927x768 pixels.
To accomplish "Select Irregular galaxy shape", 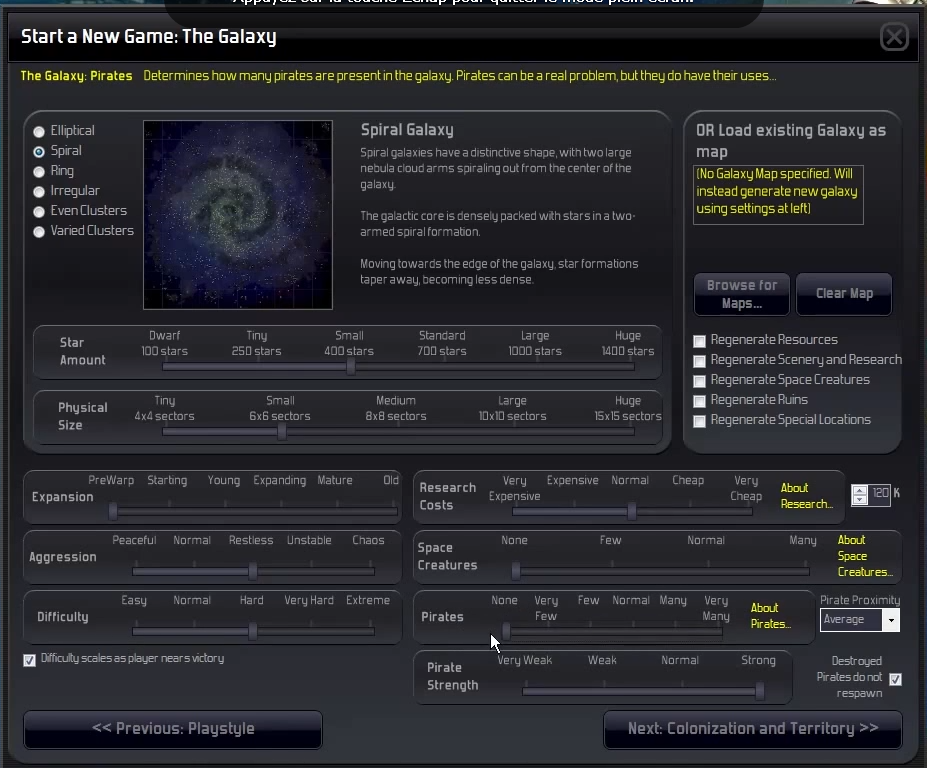I will coord(39,191).
